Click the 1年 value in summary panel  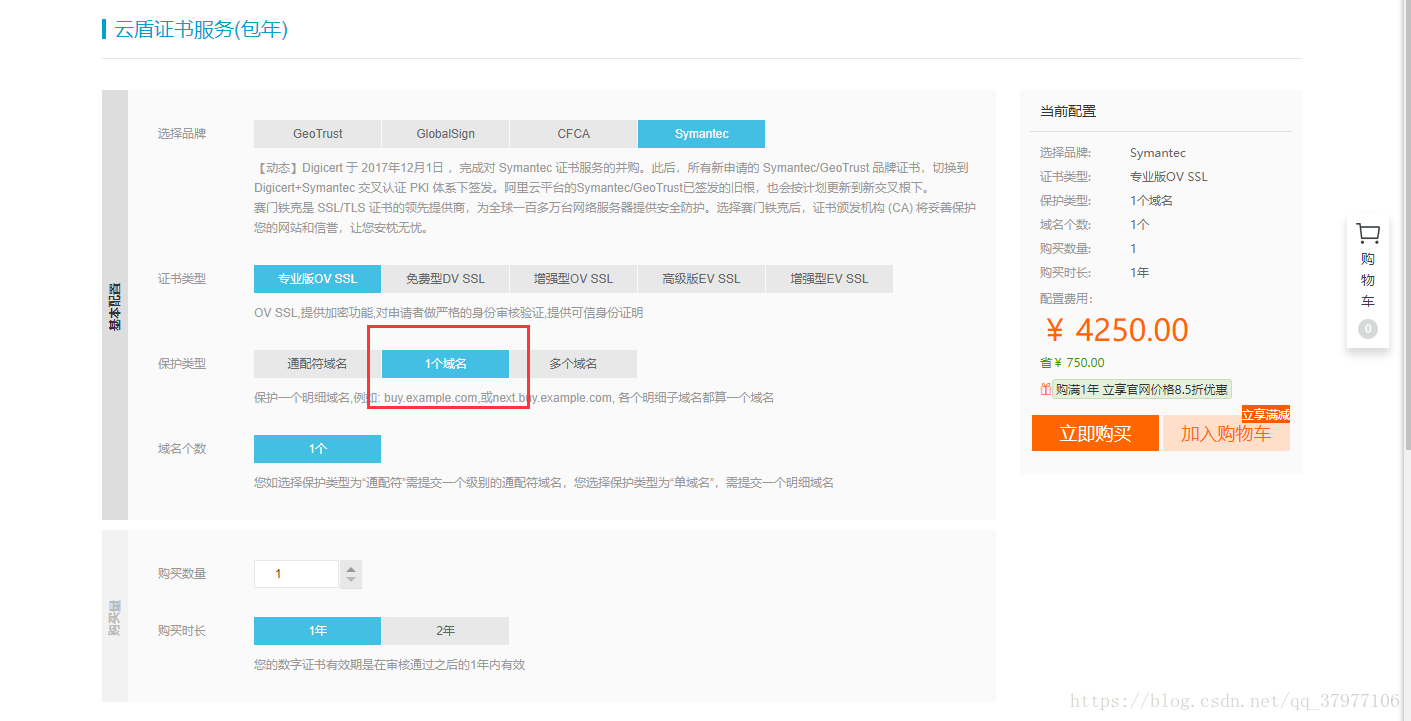(x=1140, y=273)
